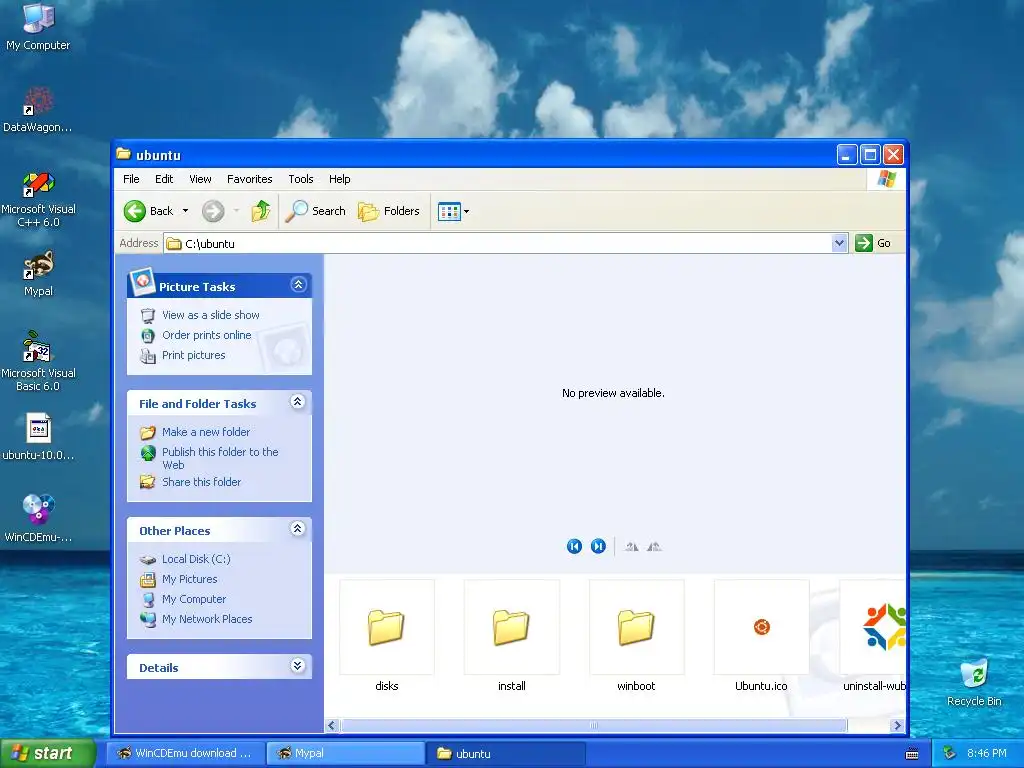Open the File menu

tap(131, 179)
